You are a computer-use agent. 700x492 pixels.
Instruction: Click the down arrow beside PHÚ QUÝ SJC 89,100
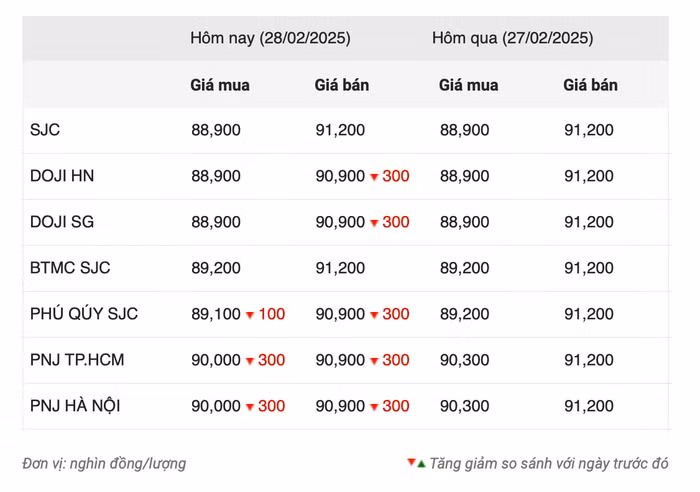[x=250, y=315]
